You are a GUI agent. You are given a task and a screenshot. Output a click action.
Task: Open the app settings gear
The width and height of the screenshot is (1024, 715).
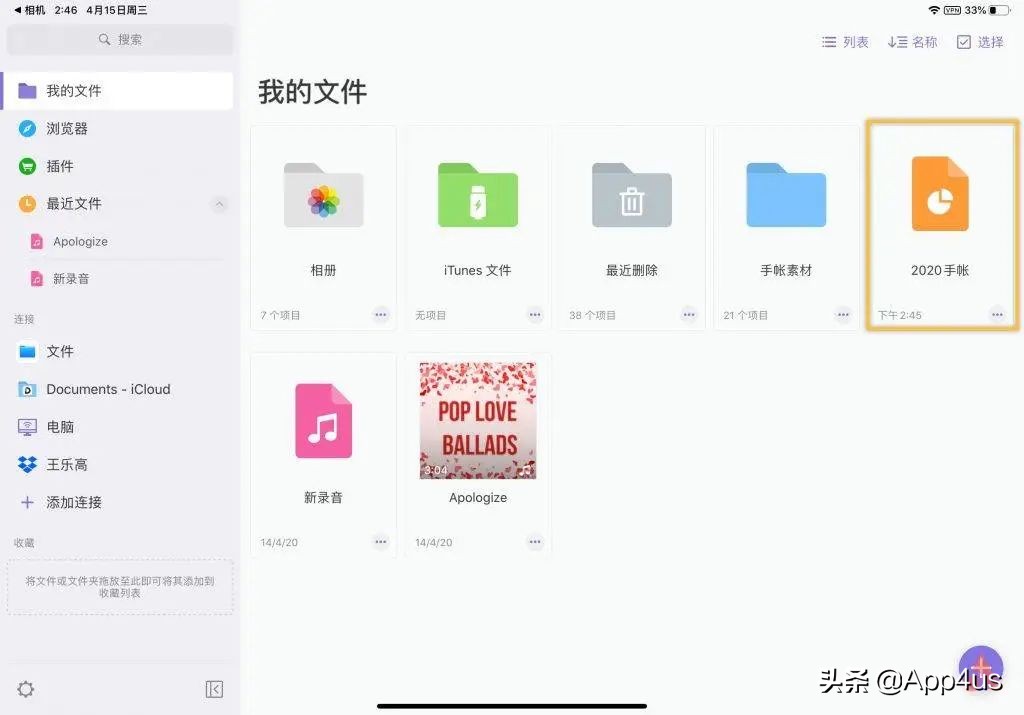coord(25,689)
